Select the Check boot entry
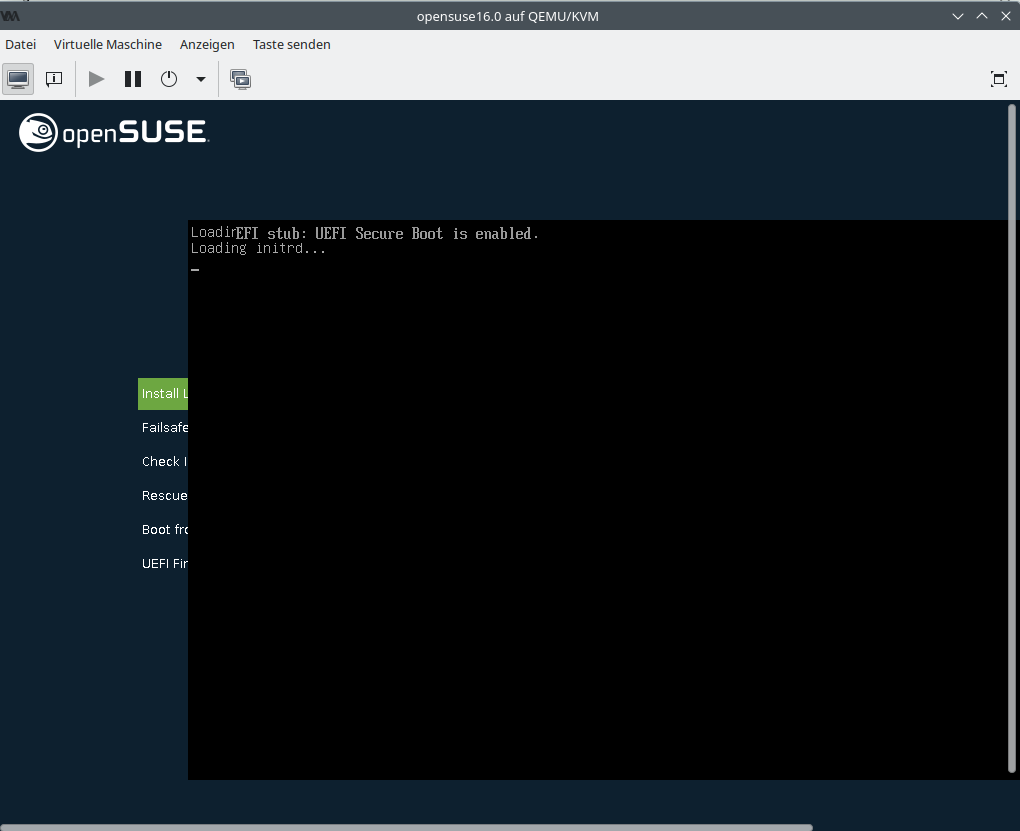This screenshot has height=831, width=1020. [165, 461]
